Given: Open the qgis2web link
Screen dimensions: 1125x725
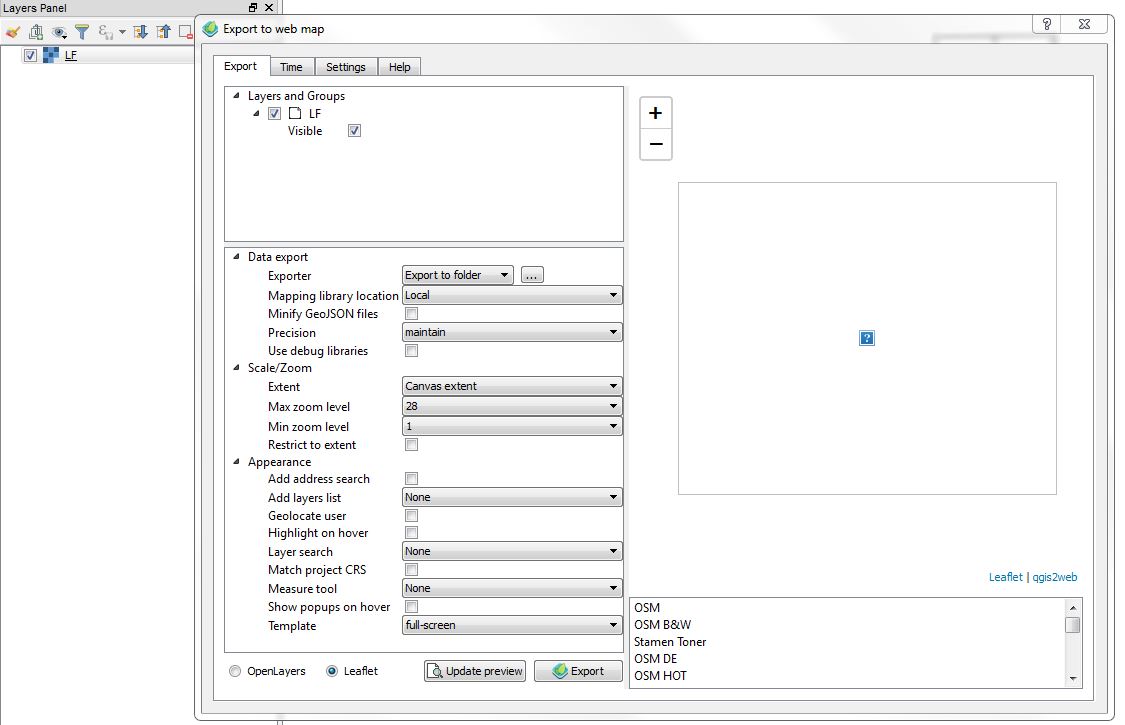Looking at the screenshot, I should 1053,576.
